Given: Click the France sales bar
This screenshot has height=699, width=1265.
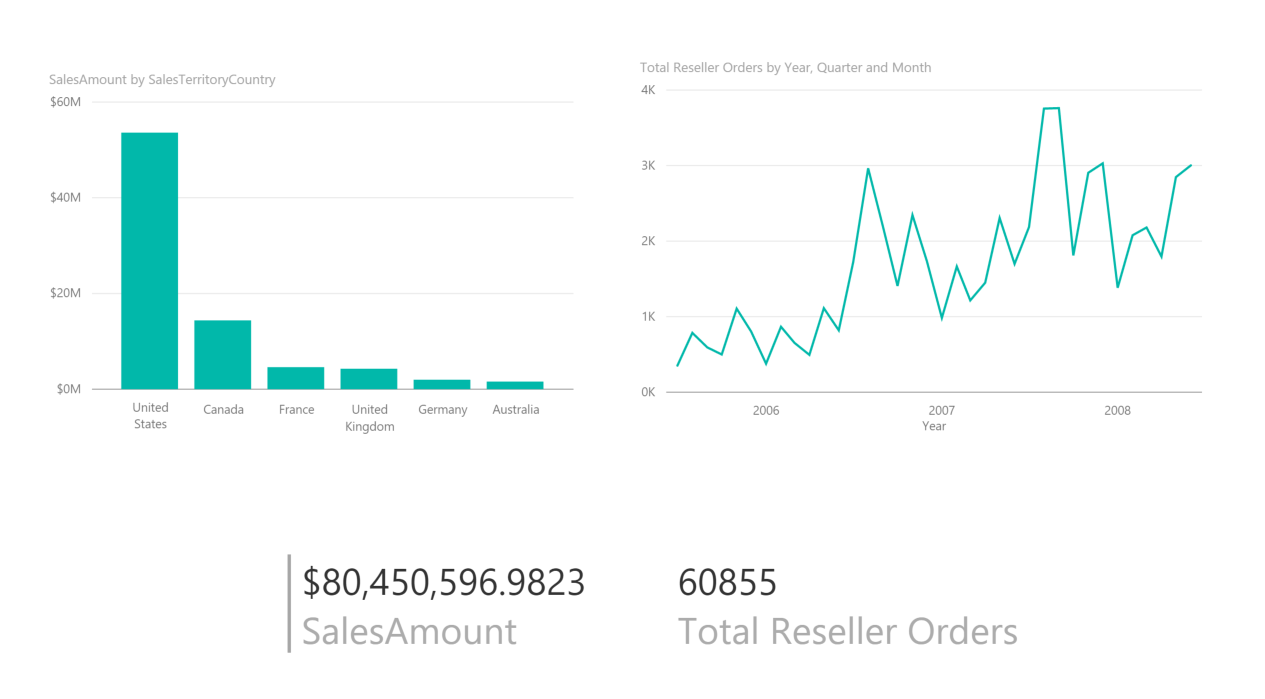Looking at the screenshot, I should [295, 378].
